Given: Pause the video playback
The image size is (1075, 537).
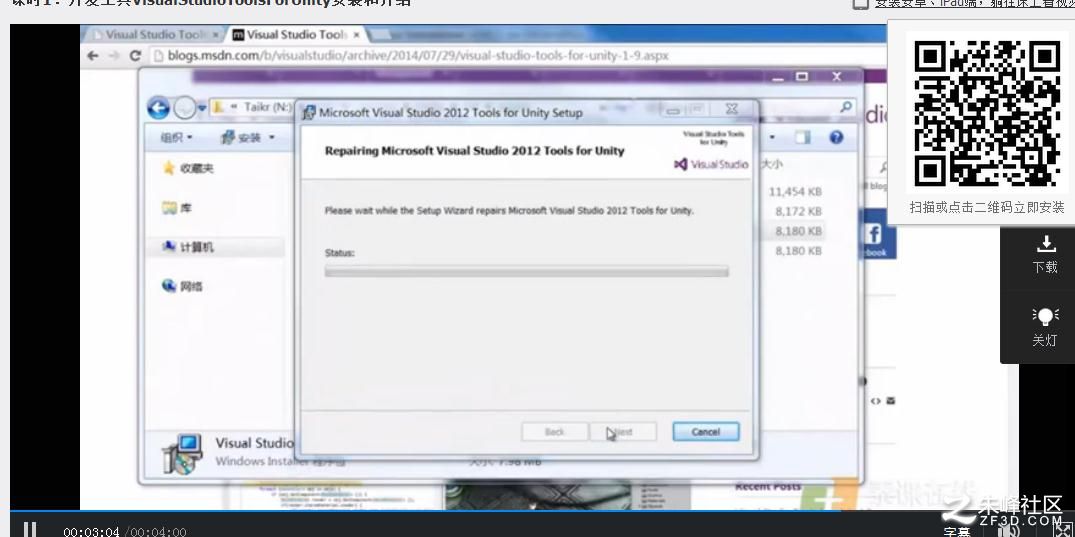Looking at the screenshot, I should coord(29,529).
